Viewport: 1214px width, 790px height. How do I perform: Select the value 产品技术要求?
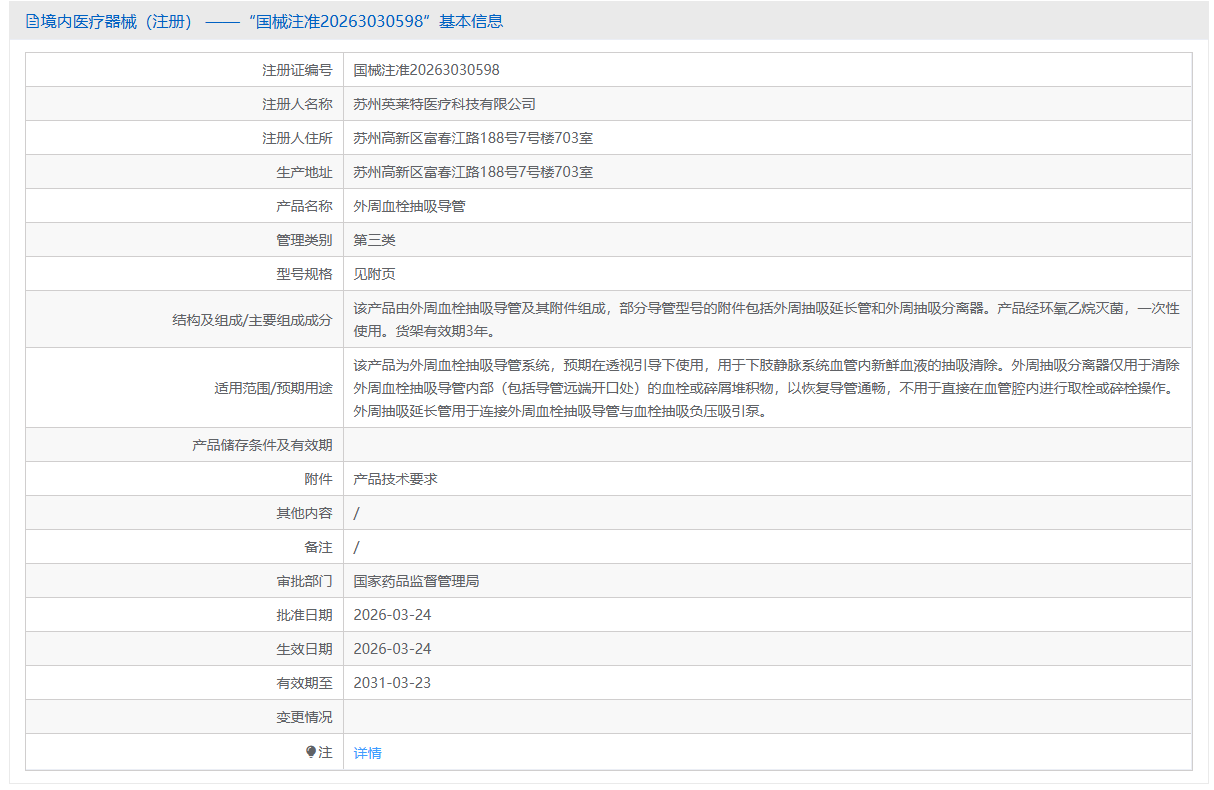396,479
